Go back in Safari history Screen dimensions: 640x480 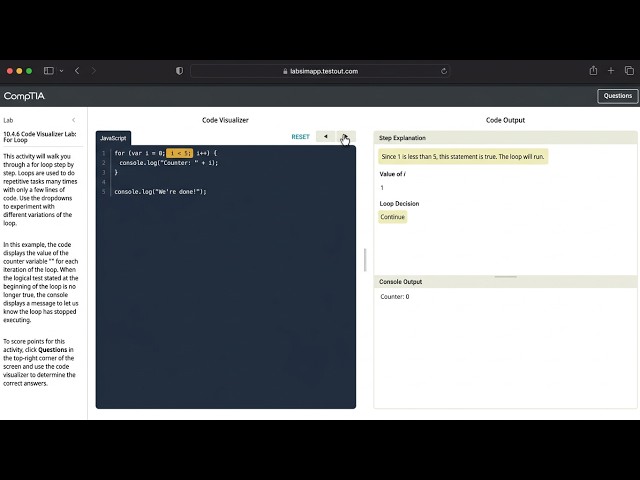coord(77,71)
